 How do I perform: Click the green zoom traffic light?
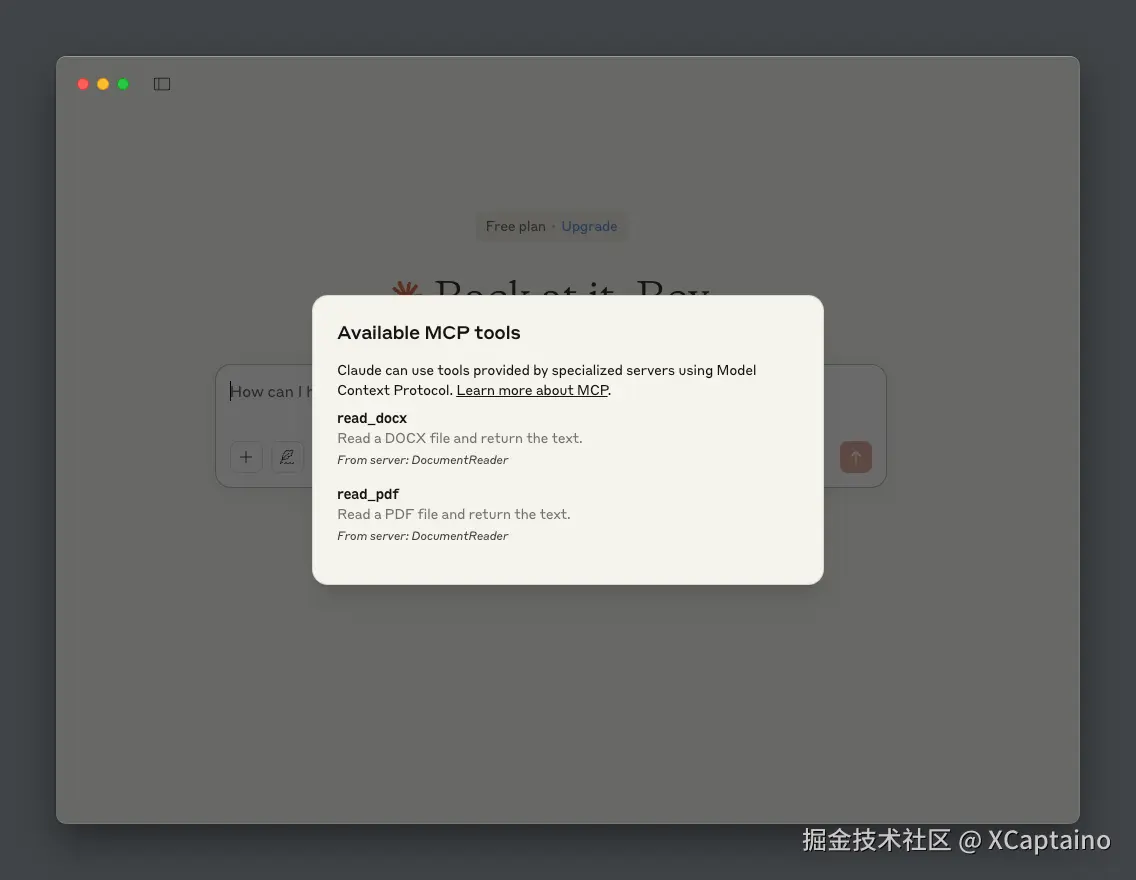[x=122, y=84]
